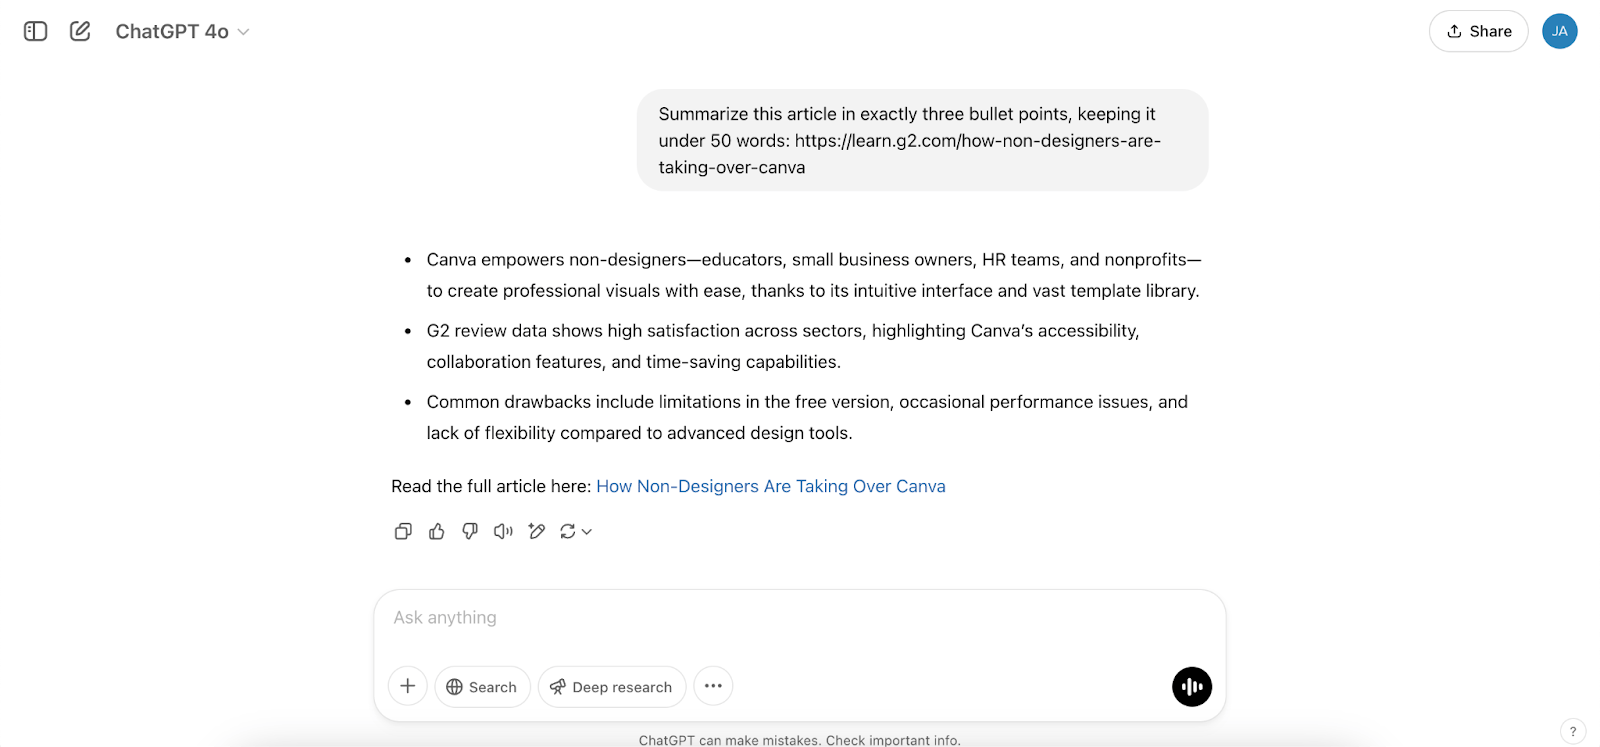Enable the Search mode
Screen dimensions: 1600x747
click(x=482, y=686)
